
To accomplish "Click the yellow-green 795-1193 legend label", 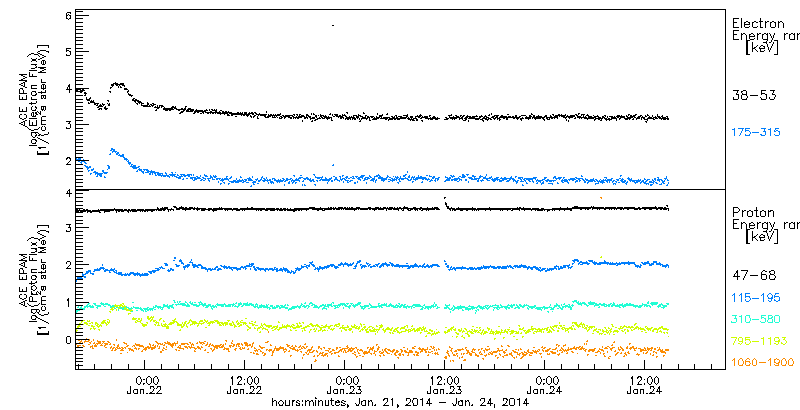I will (759, 341).
